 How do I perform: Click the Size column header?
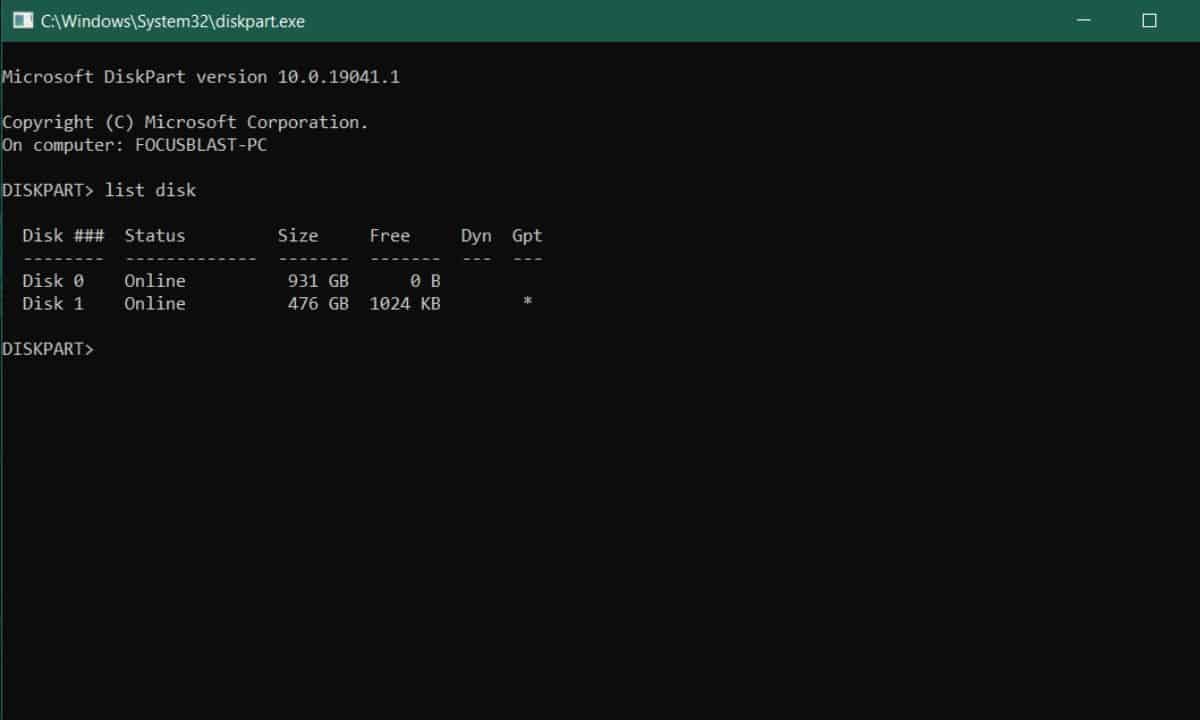pyautogui.click(x=297, y=236)
